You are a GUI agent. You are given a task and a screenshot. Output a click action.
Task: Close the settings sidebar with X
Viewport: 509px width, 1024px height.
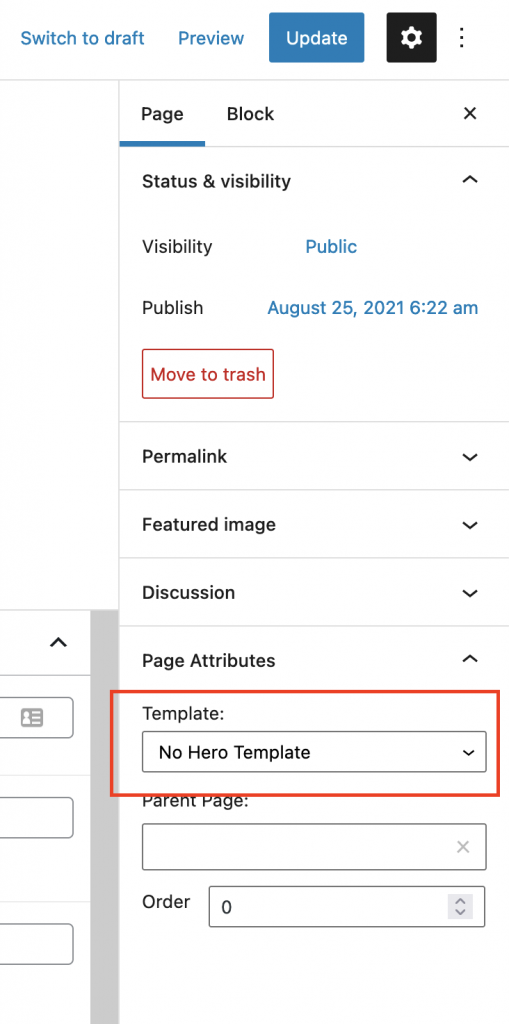(469, 114)
